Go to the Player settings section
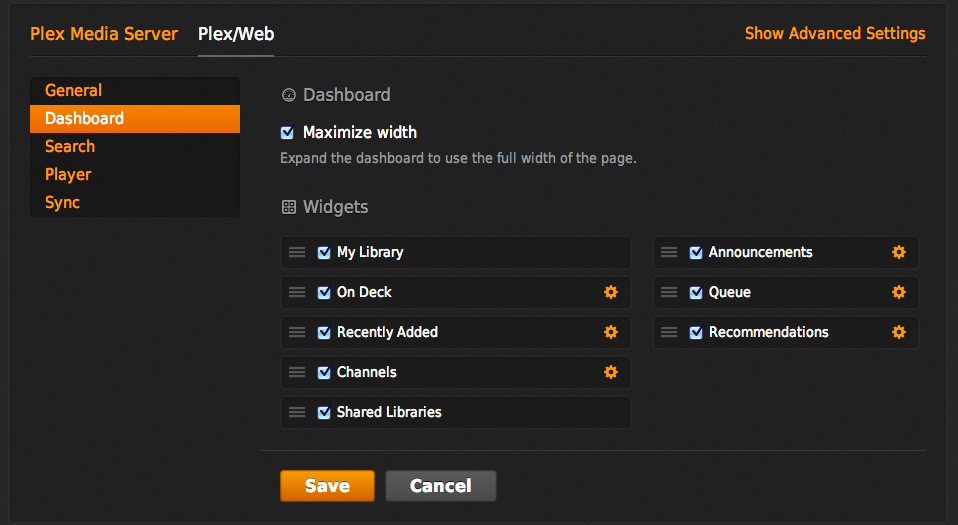The image size is (958, 525). (68, 174)
